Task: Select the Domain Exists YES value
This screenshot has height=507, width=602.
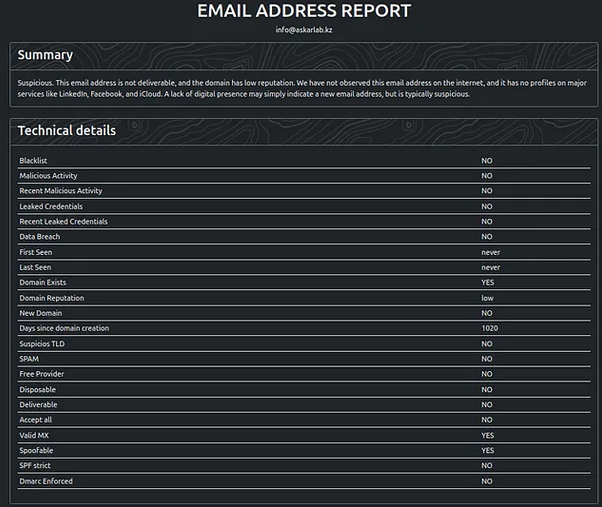Action: tap(487, 282)
